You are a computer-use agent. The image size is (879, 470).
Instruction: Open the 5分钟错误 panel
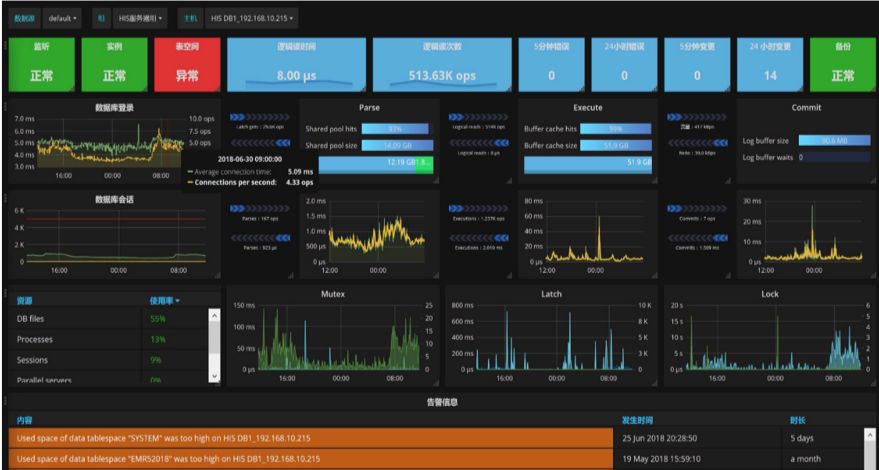[552, 64]
